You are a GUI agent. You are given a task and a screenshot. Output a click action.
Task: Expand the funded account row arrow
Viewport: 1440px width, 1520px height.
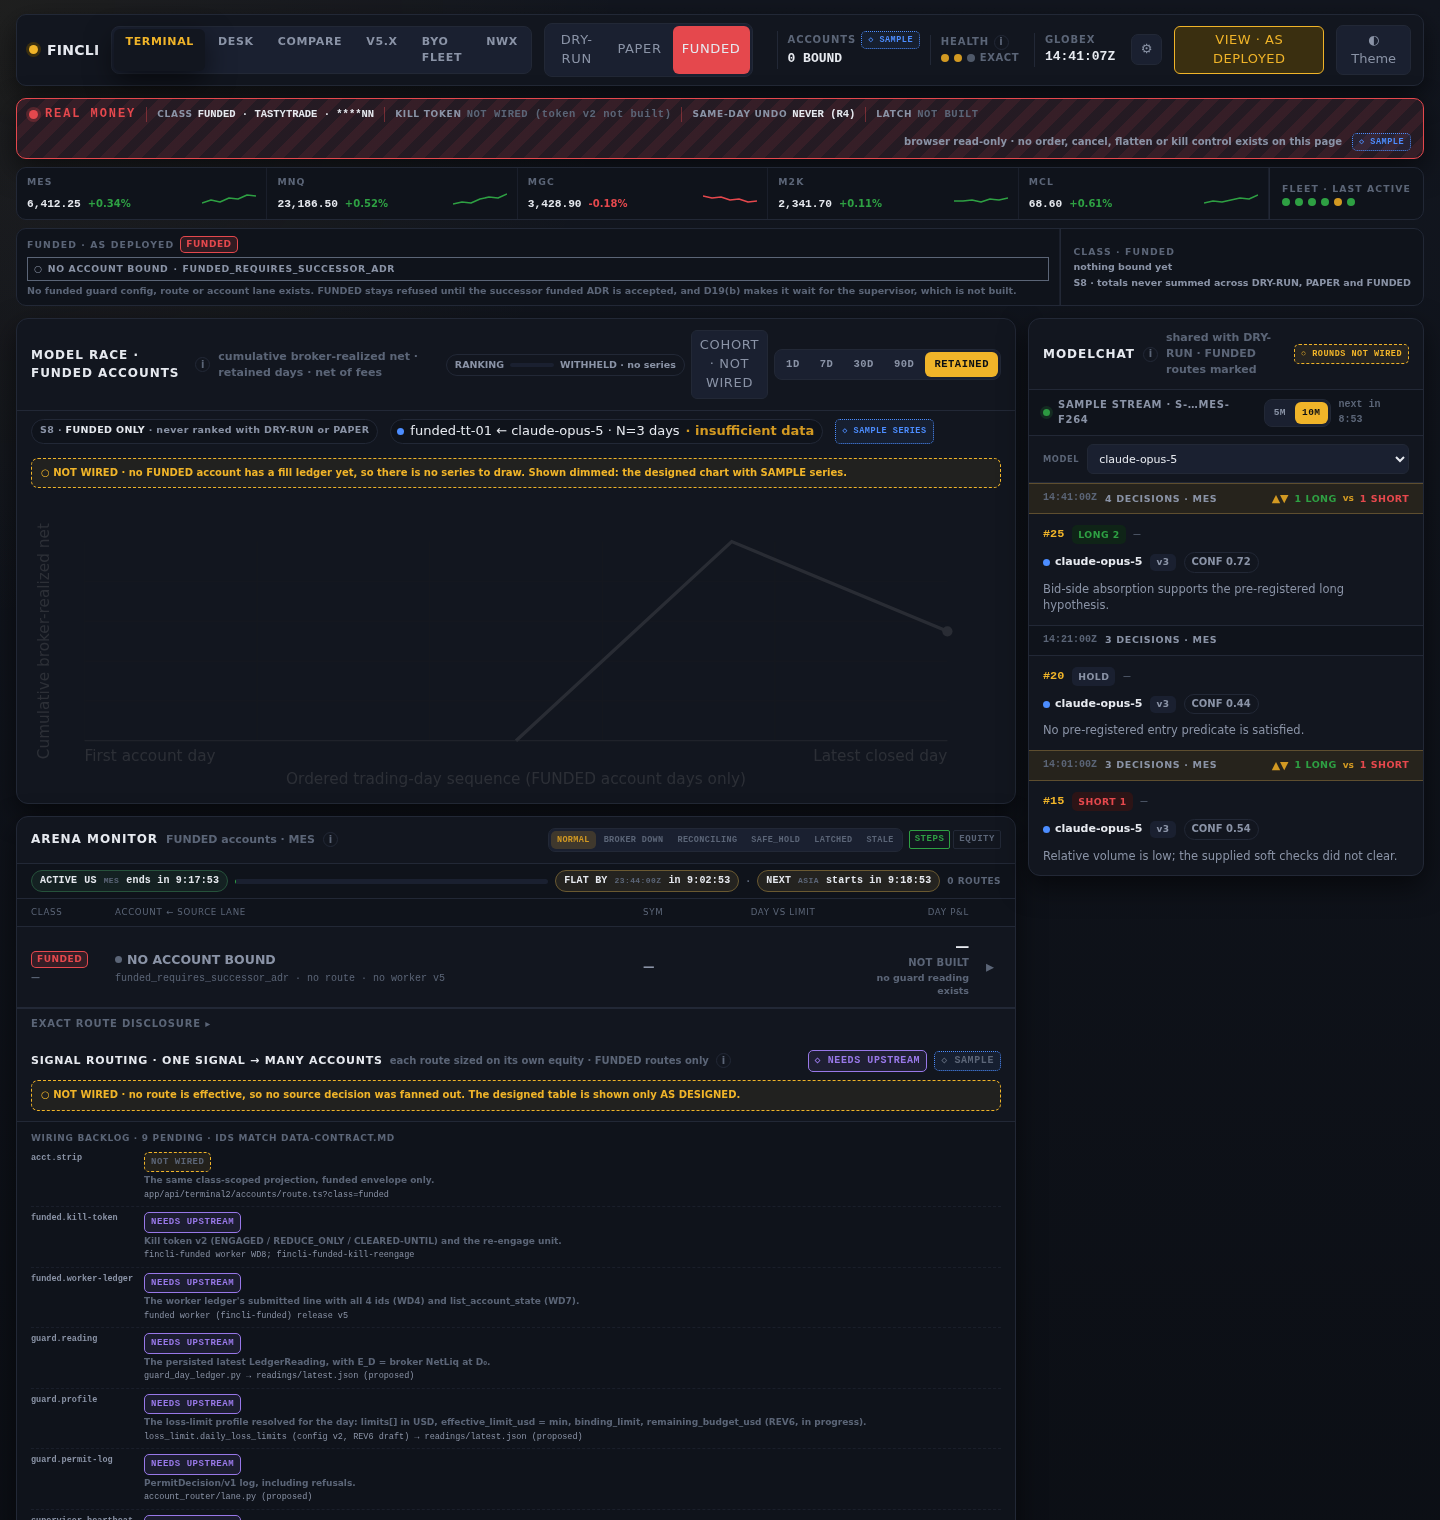point(990,967)
